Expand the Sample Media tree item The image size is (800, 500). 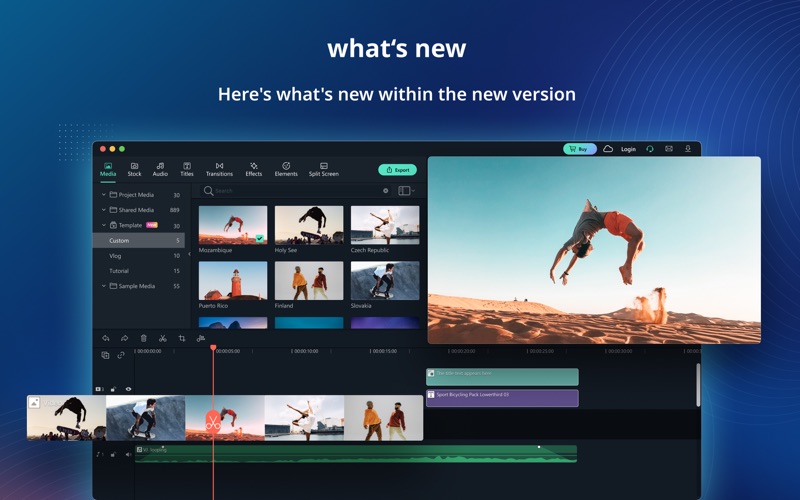coord(104,286)
